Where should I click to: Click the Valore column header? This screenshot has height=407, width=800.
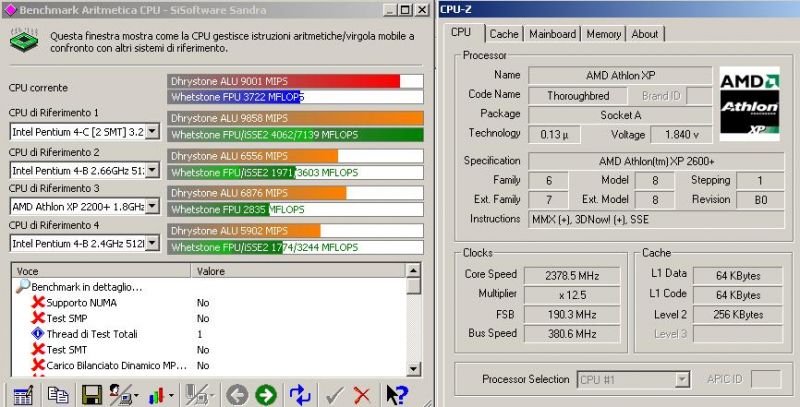(298, 271)
